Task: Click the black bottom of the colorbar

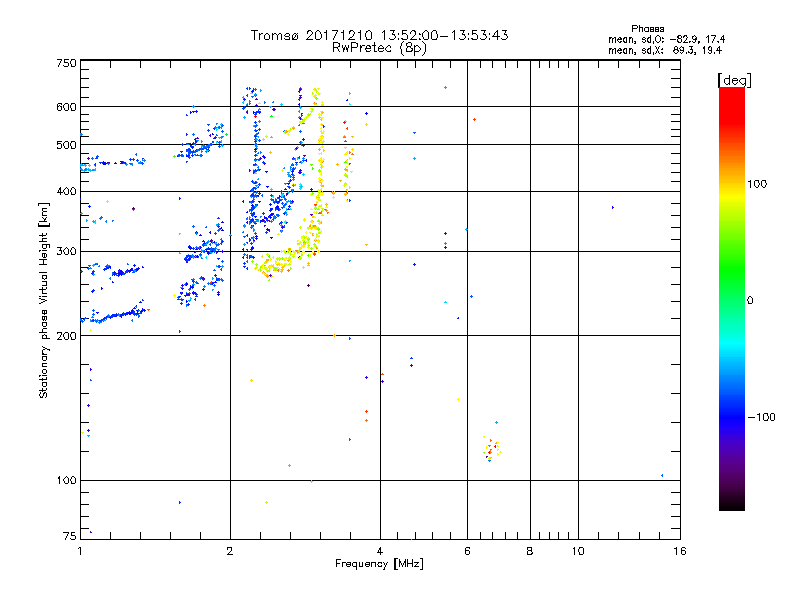Action: click(732, 503)
